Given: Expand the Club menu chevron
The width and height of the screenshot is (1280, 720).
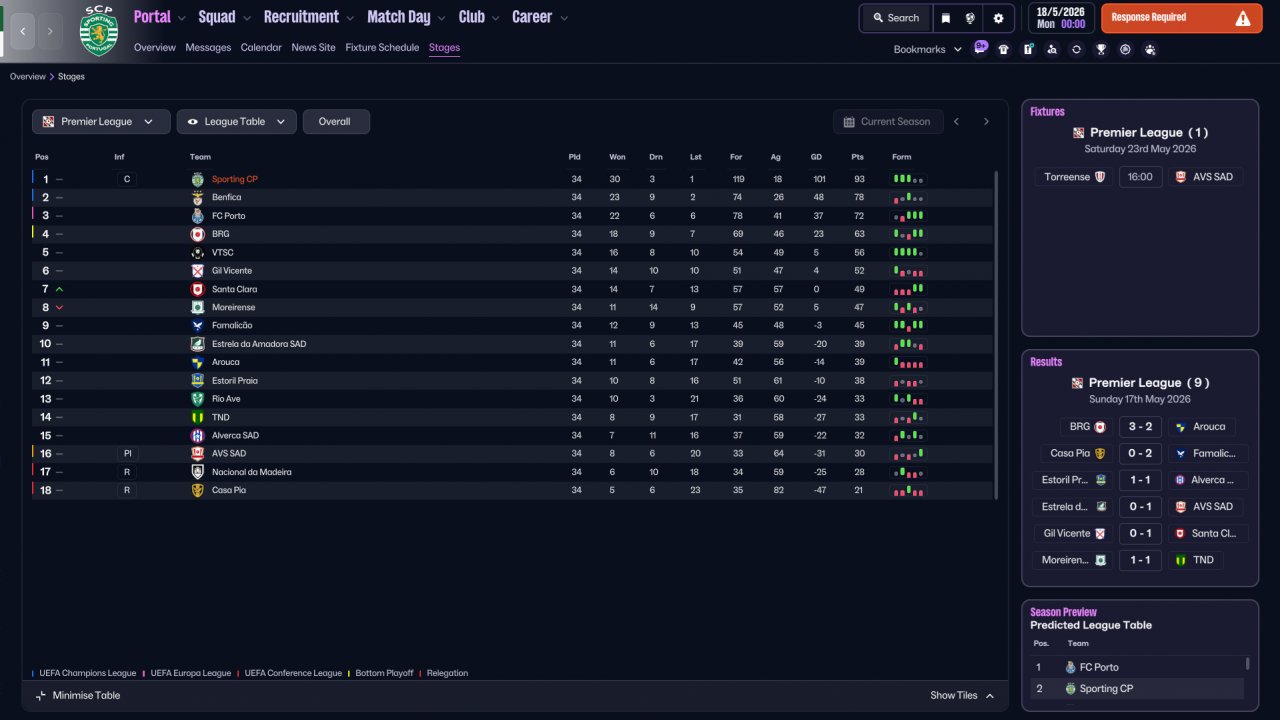Looking at the screenshot, I should [x=494, y=18].
